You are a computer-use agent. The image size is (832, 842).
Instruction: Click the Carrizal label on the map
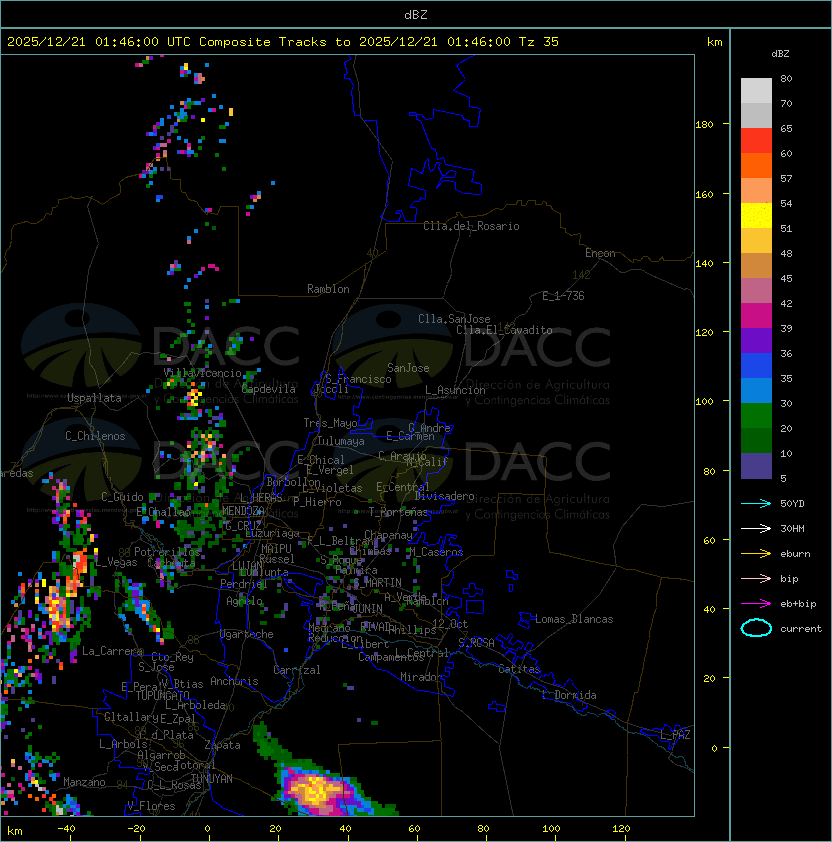pyautogui.click(x=297, y=670)
